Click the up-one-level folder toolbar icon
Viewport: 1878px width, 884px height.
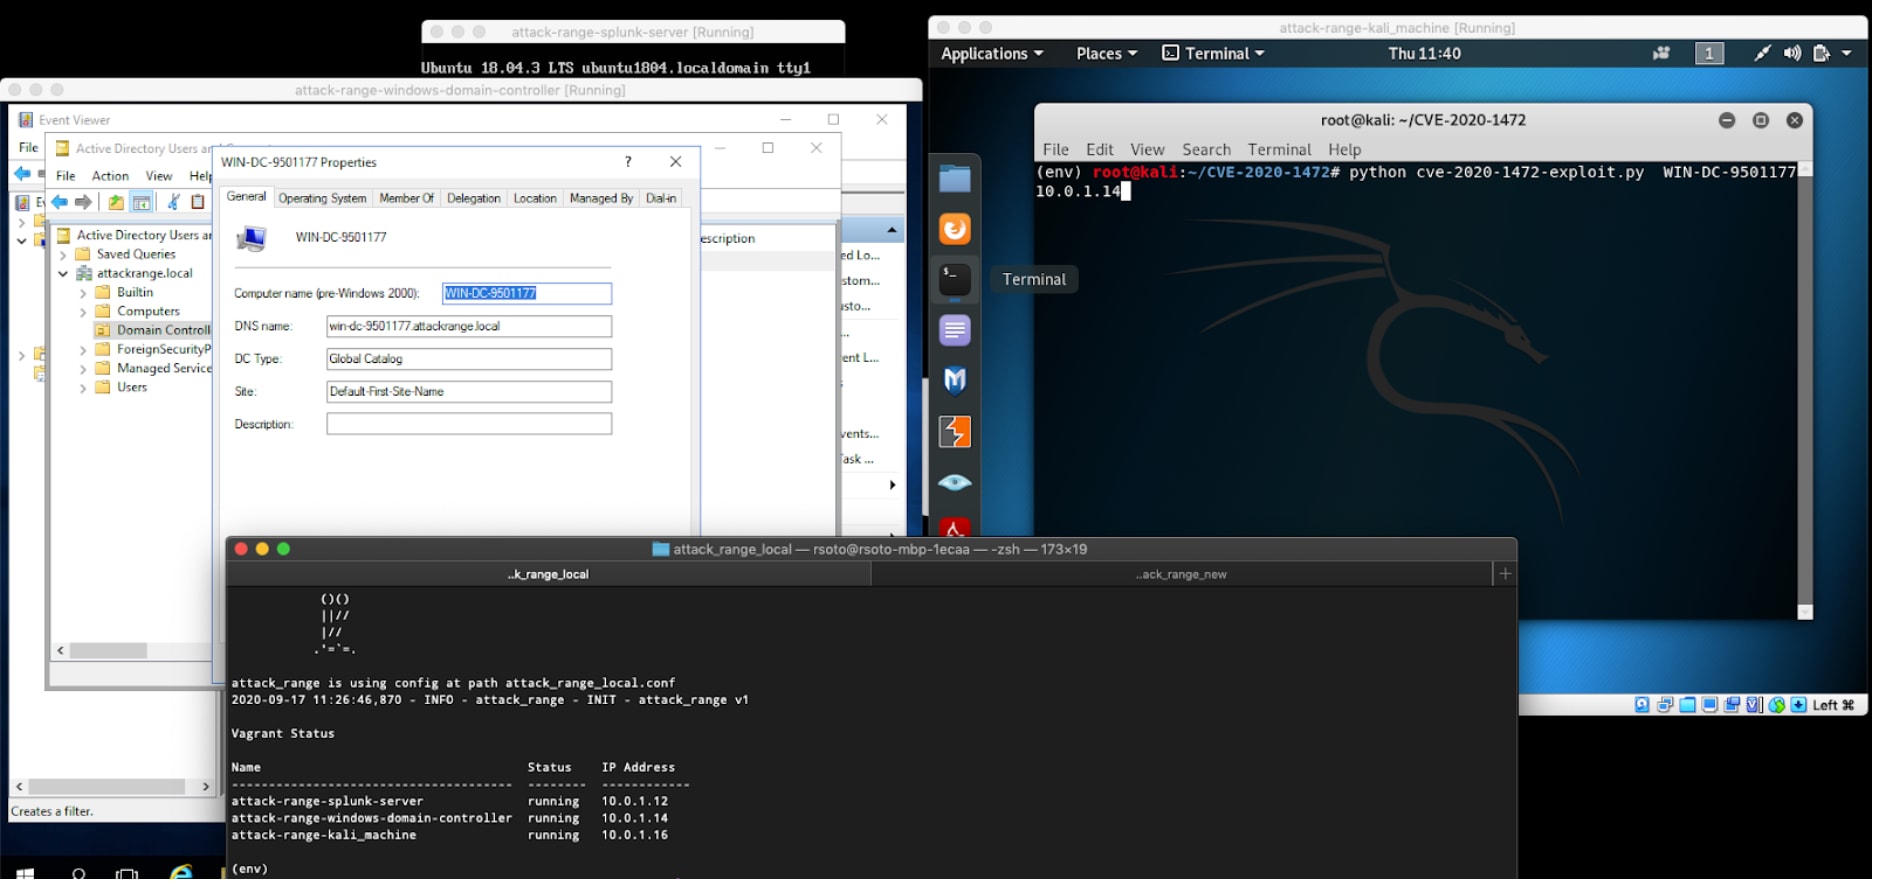click(x=116, y=202)
